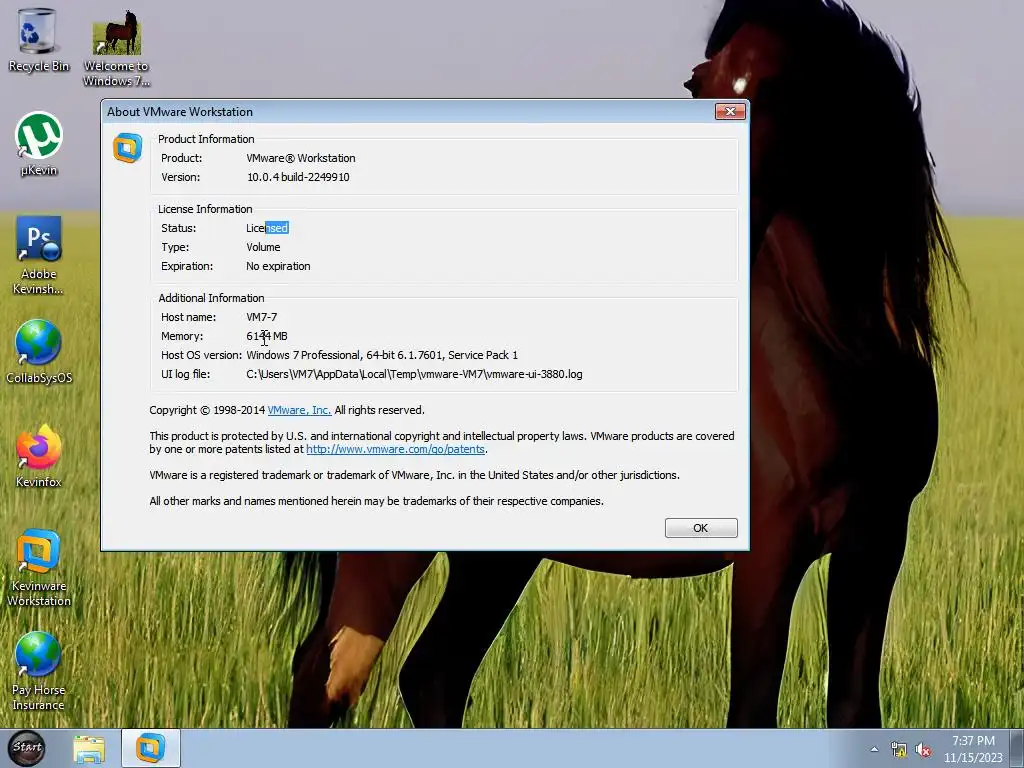Click the Product Information group label

(x=206, y=139)
